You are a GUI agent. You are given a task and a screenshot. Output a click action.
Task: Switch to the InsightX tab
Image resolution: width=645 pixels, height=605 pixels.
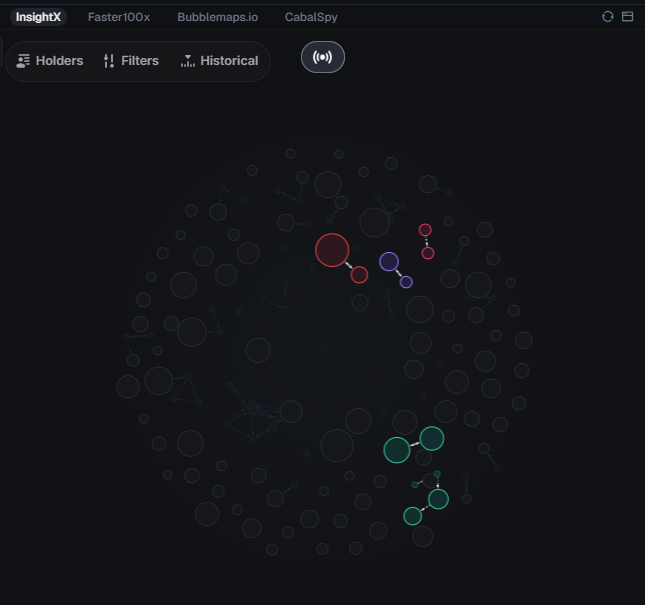click(x=38, y=17)
